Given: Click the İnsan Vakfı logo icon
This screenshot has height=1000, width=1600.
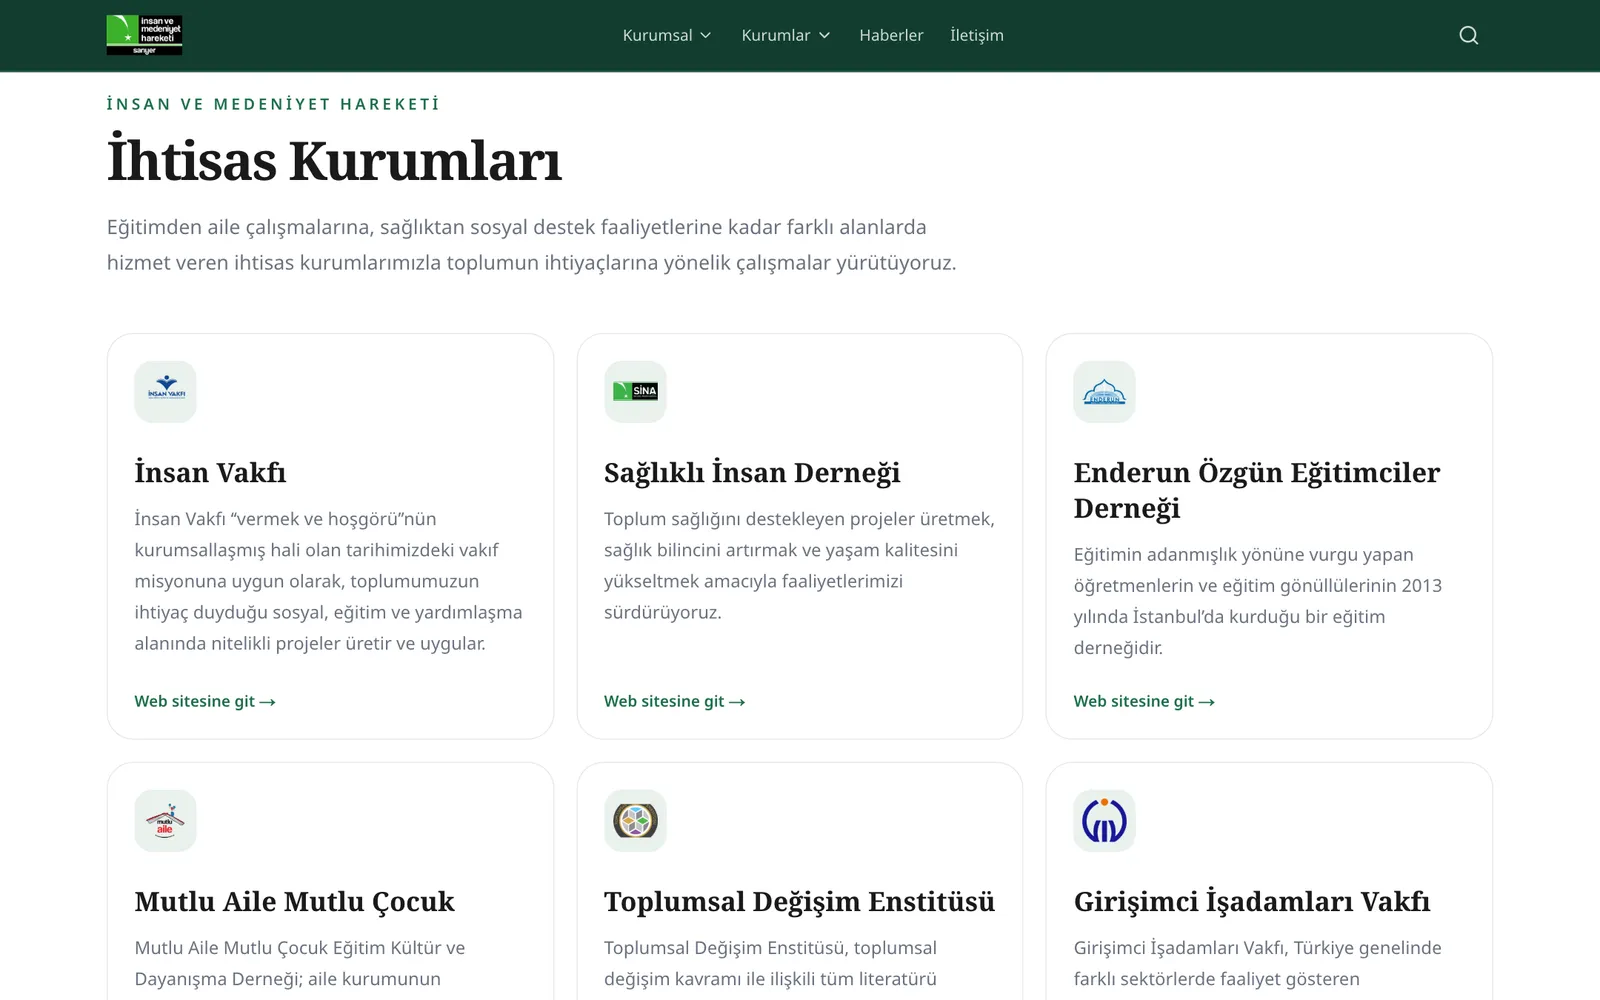Looking at the screenshot, I should 166,392.
